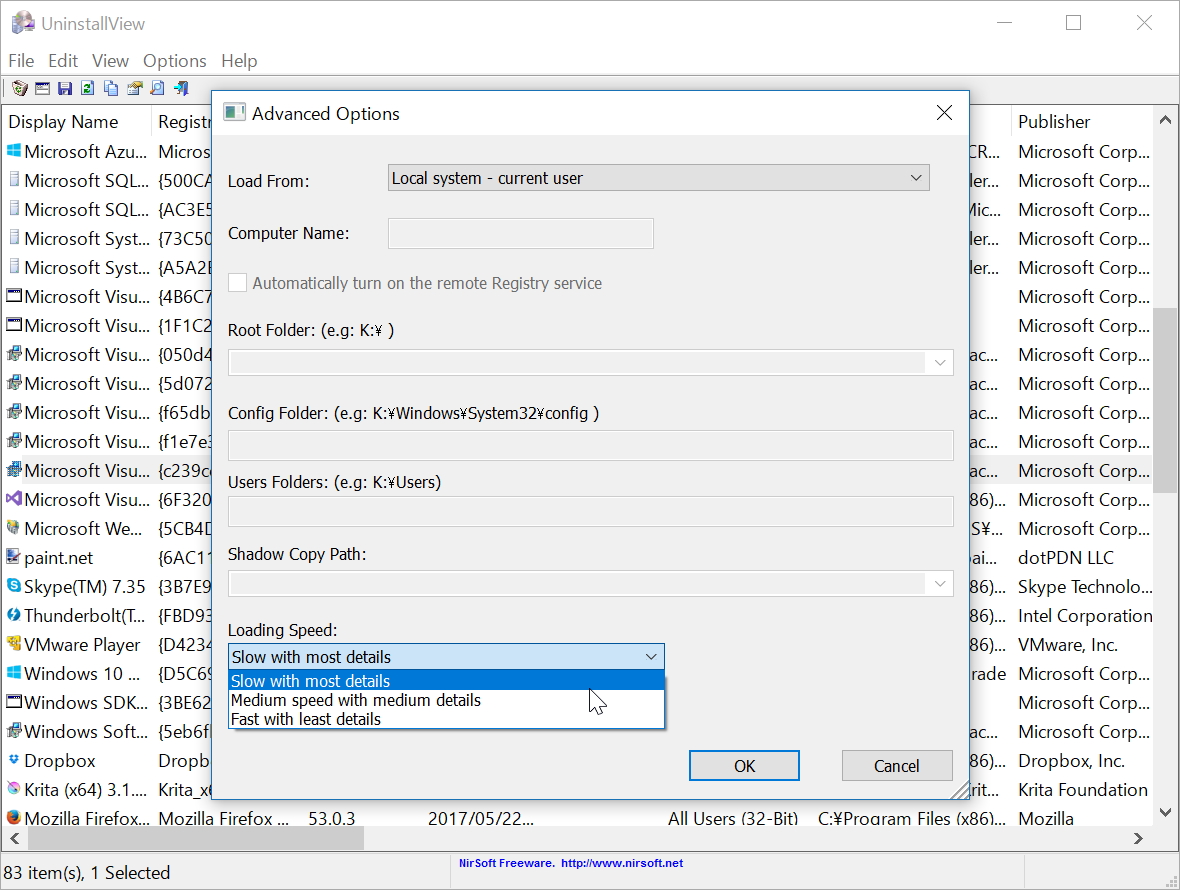Click the Windows Soft... row icon
Screen dimensions: 1180x890
(14, 731)
